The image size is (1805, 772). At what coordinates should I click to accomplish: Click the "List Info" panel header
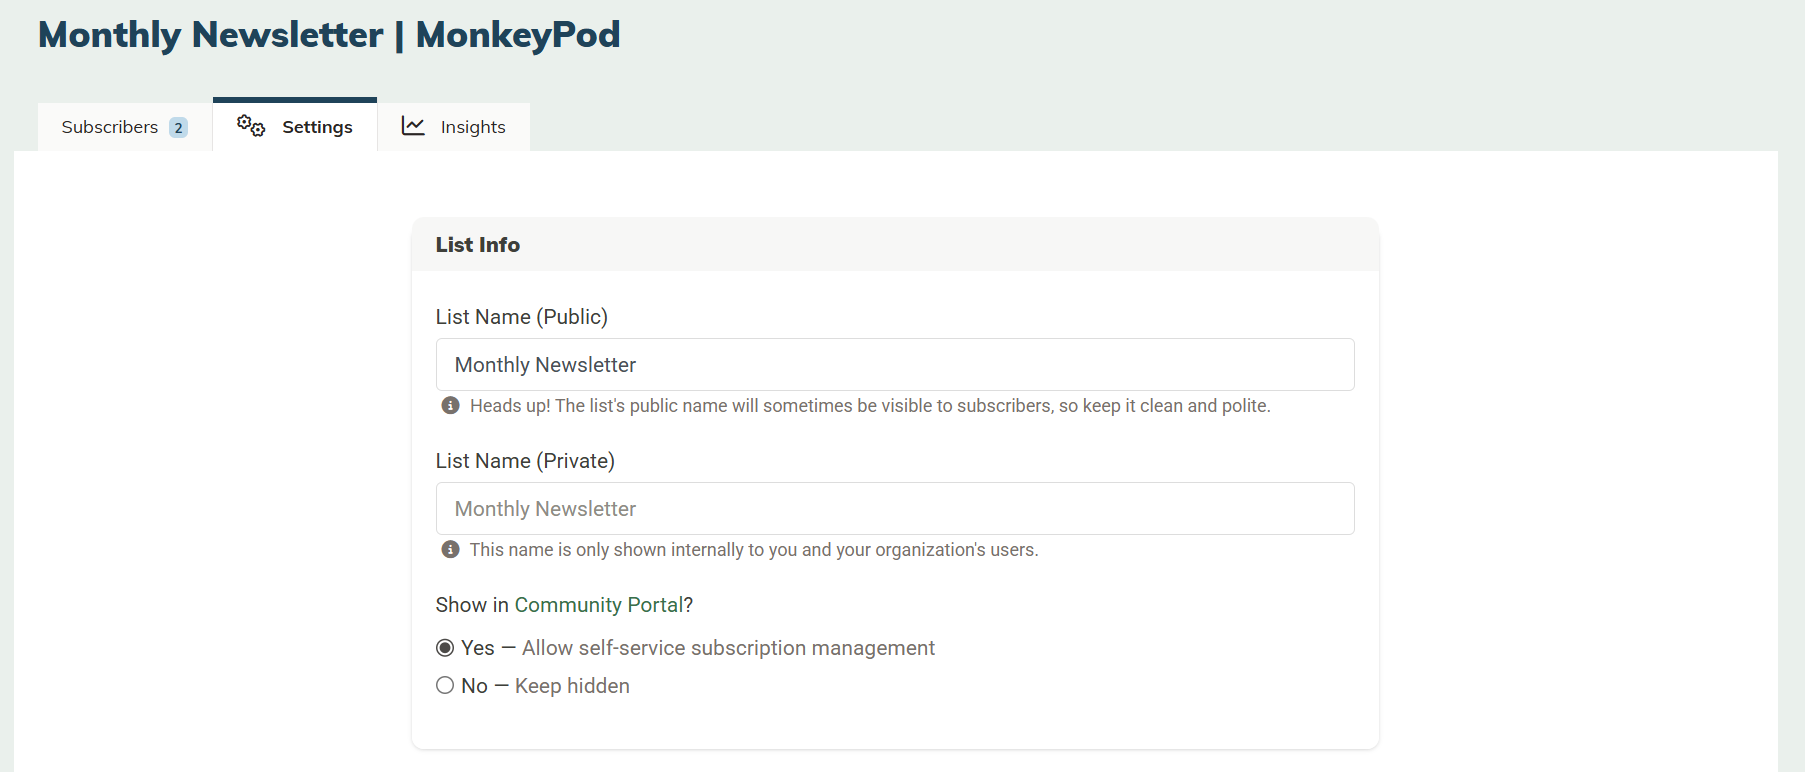[x=478, y=245]
